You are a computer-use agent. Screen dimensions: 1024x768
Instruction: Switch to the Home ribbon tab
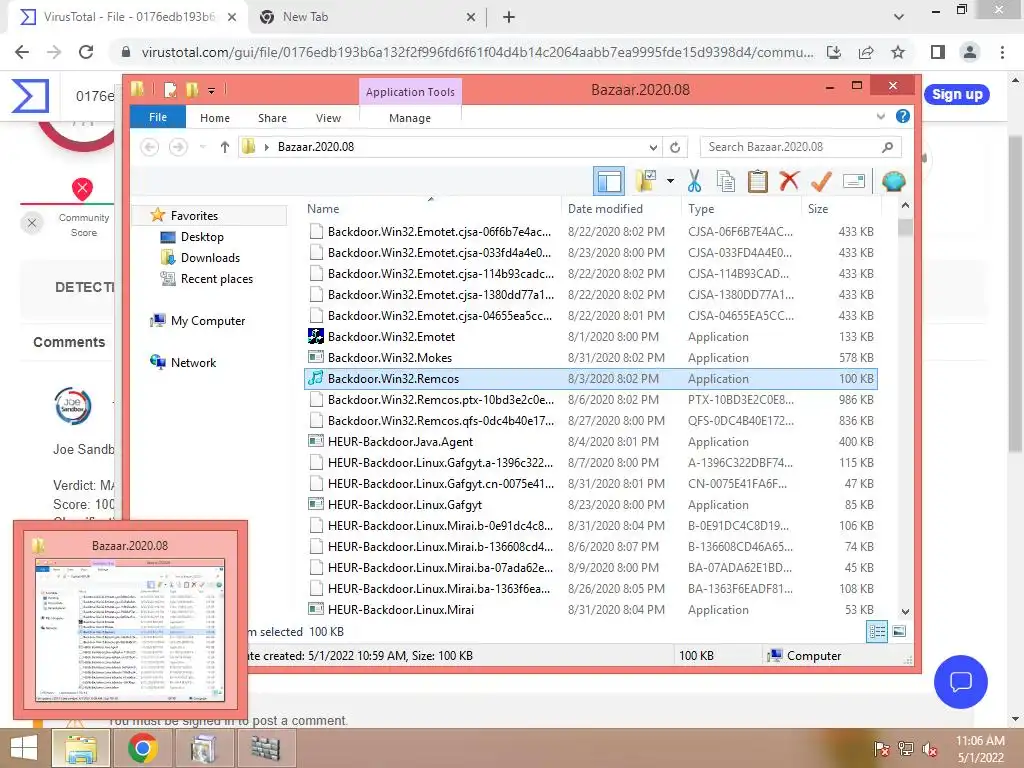pyautogui.click(x=215, y=118)
